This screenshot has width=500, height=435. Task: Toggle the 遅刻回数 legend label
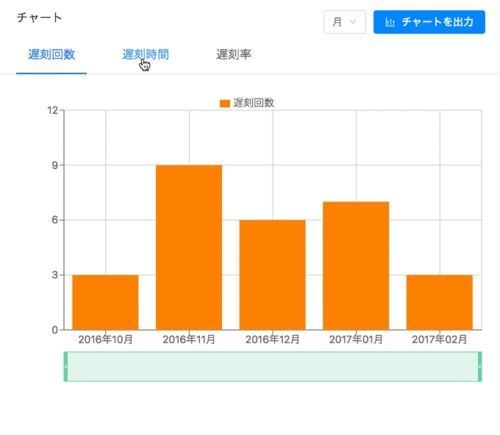coord(254,103)
